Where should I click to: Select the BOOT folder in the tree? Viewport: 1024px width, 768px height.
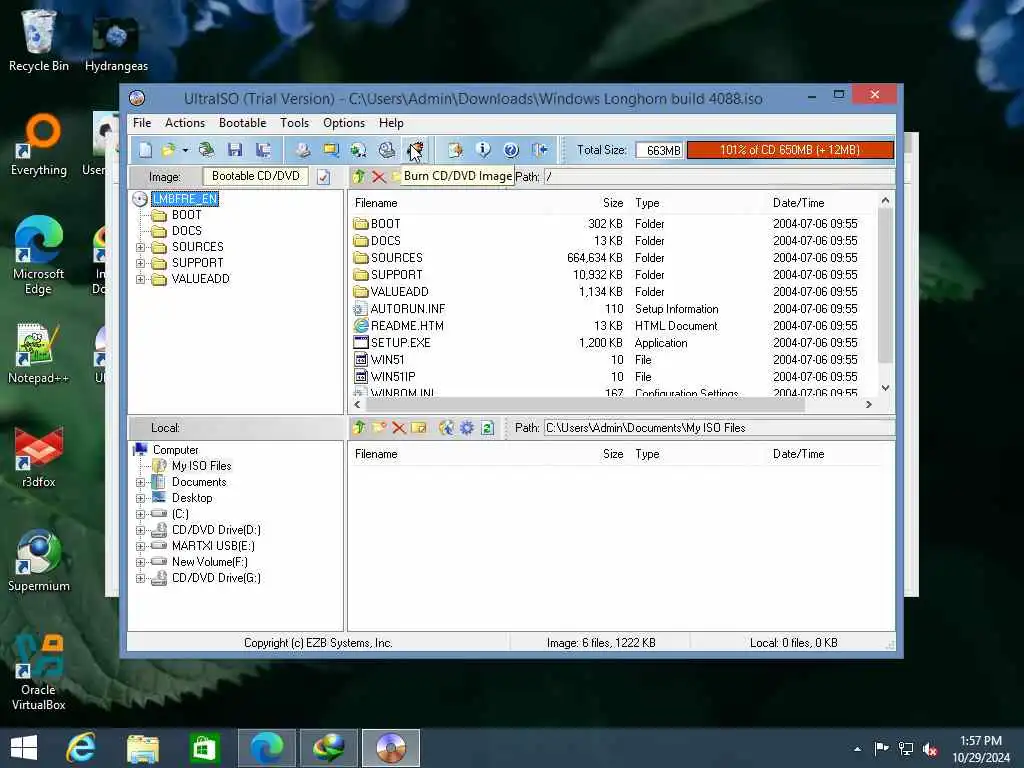point(186,215)
